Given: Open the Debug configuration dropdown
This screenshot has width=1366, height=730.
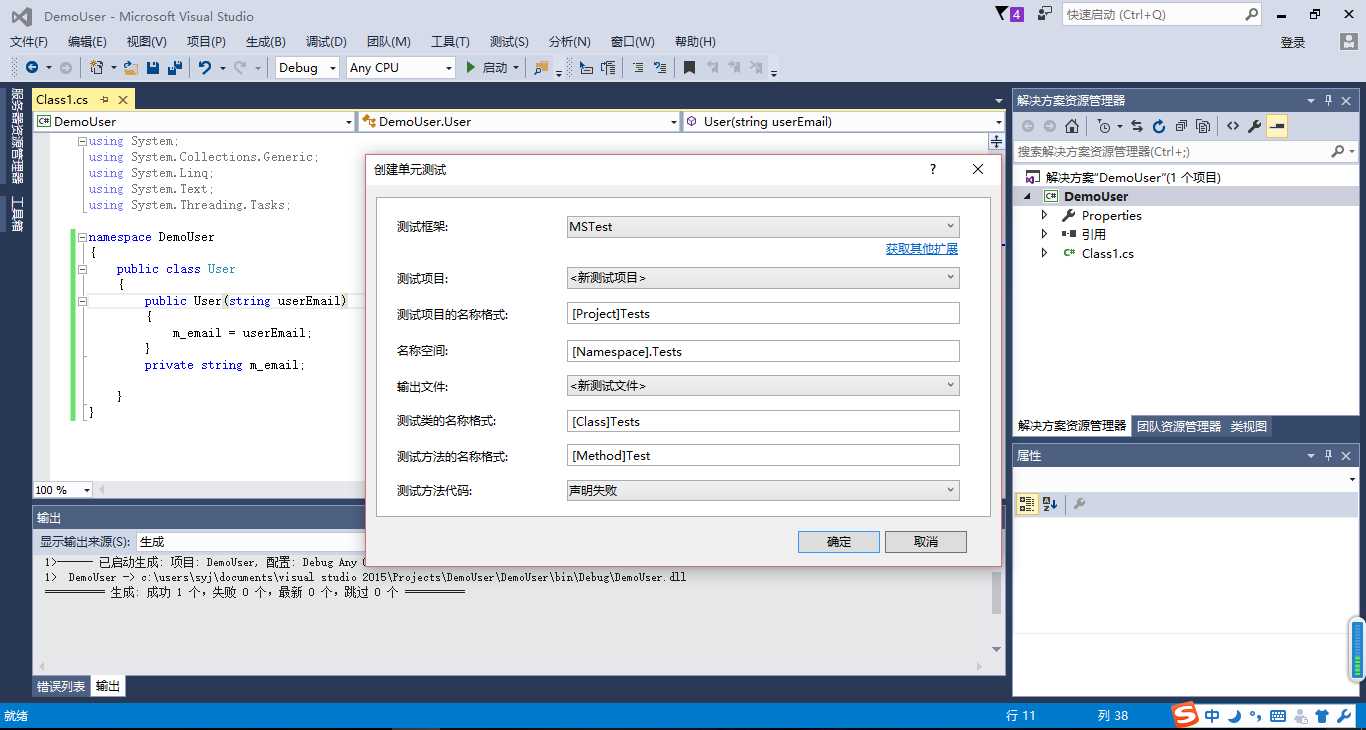Looking at the screenshot, I should [309, 68].
